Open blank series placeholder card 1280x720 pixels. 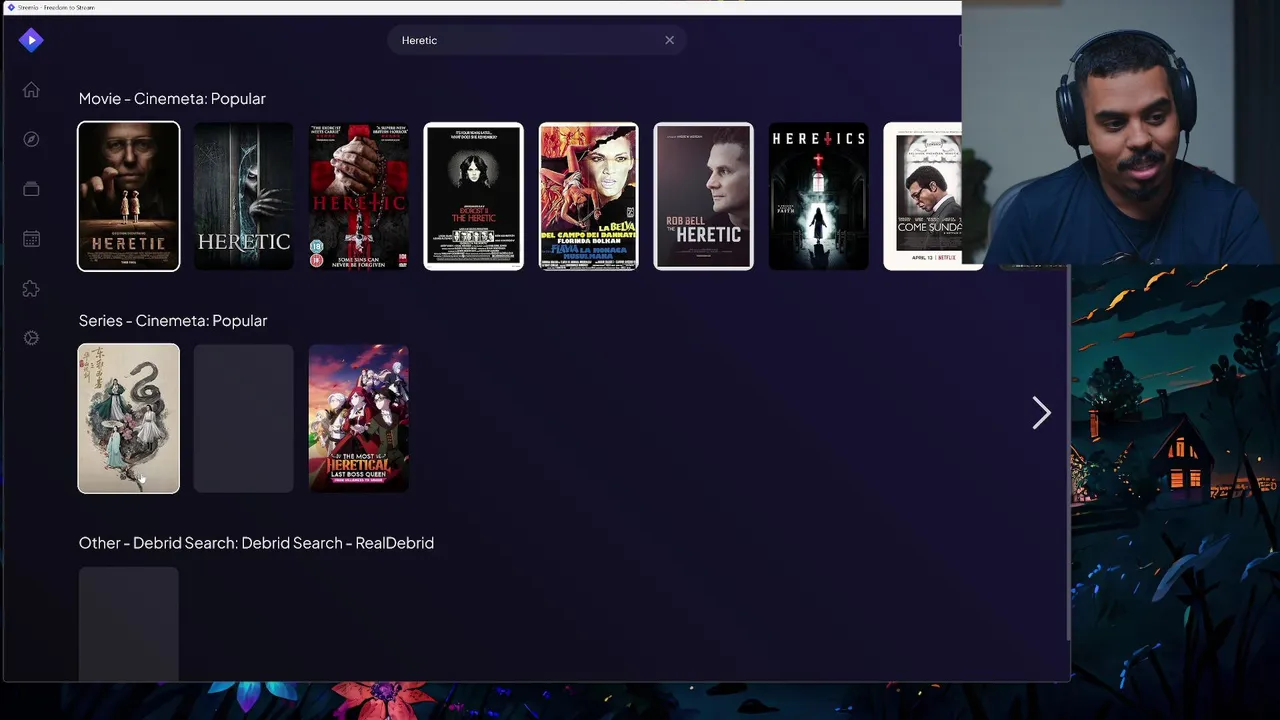(x=244, y=418)
